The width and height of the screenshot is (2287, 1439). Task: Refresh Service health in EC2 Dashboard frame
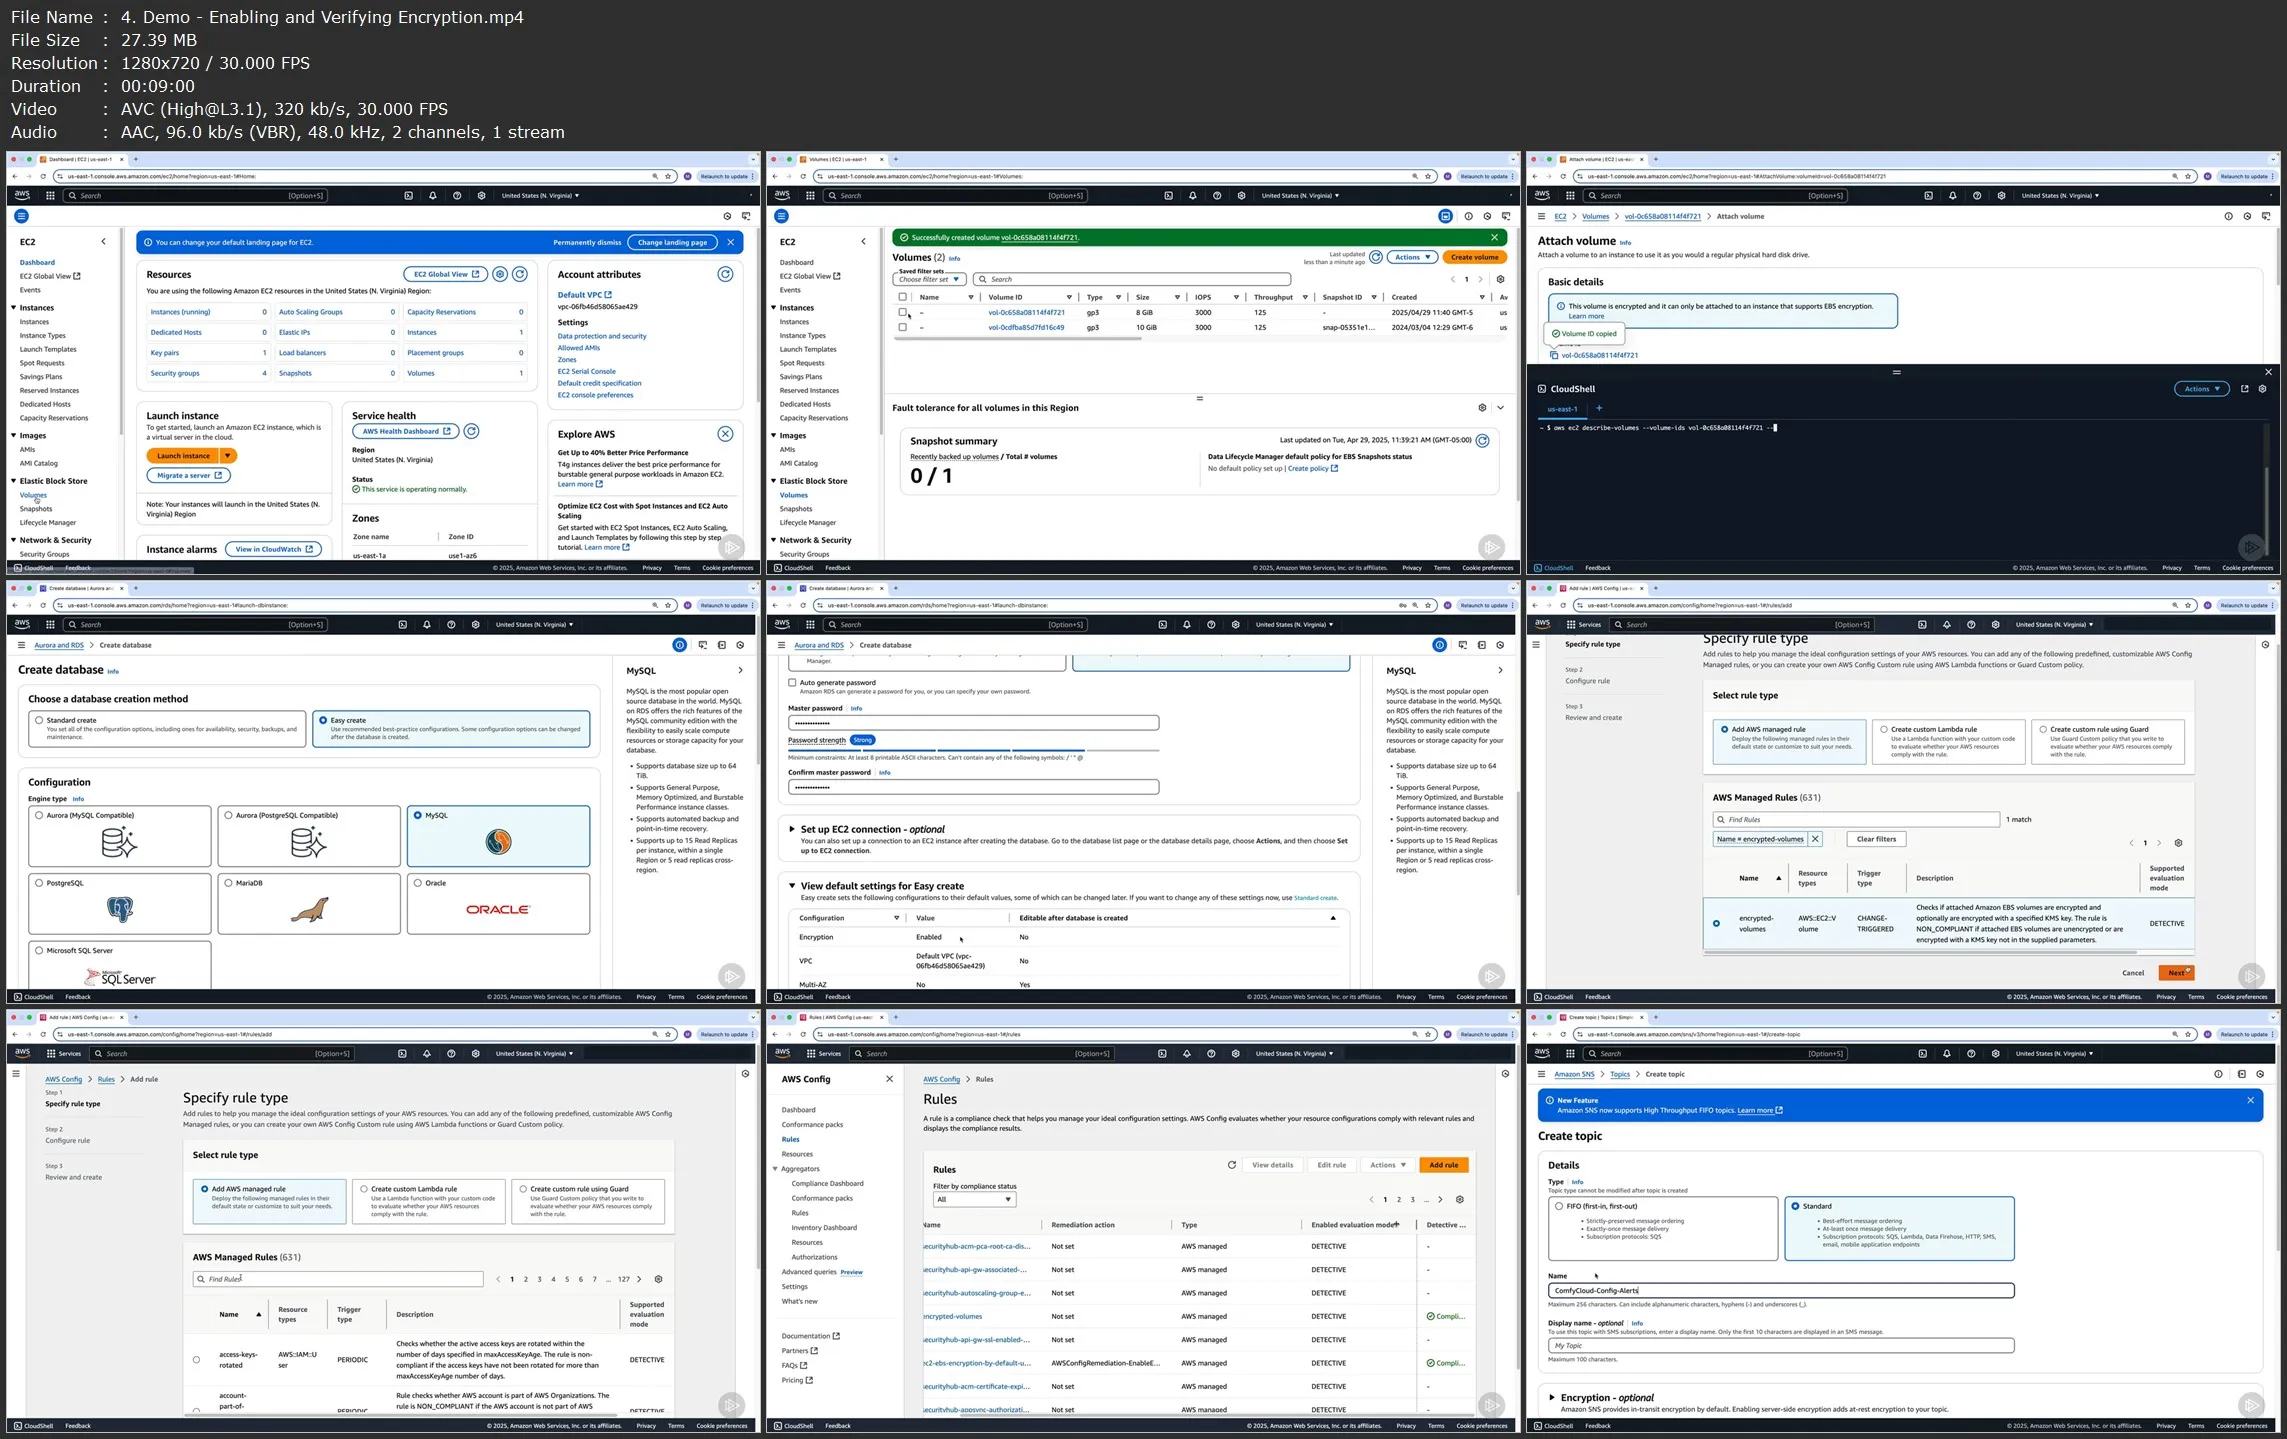pyautogui.click(x=471, y=431)
